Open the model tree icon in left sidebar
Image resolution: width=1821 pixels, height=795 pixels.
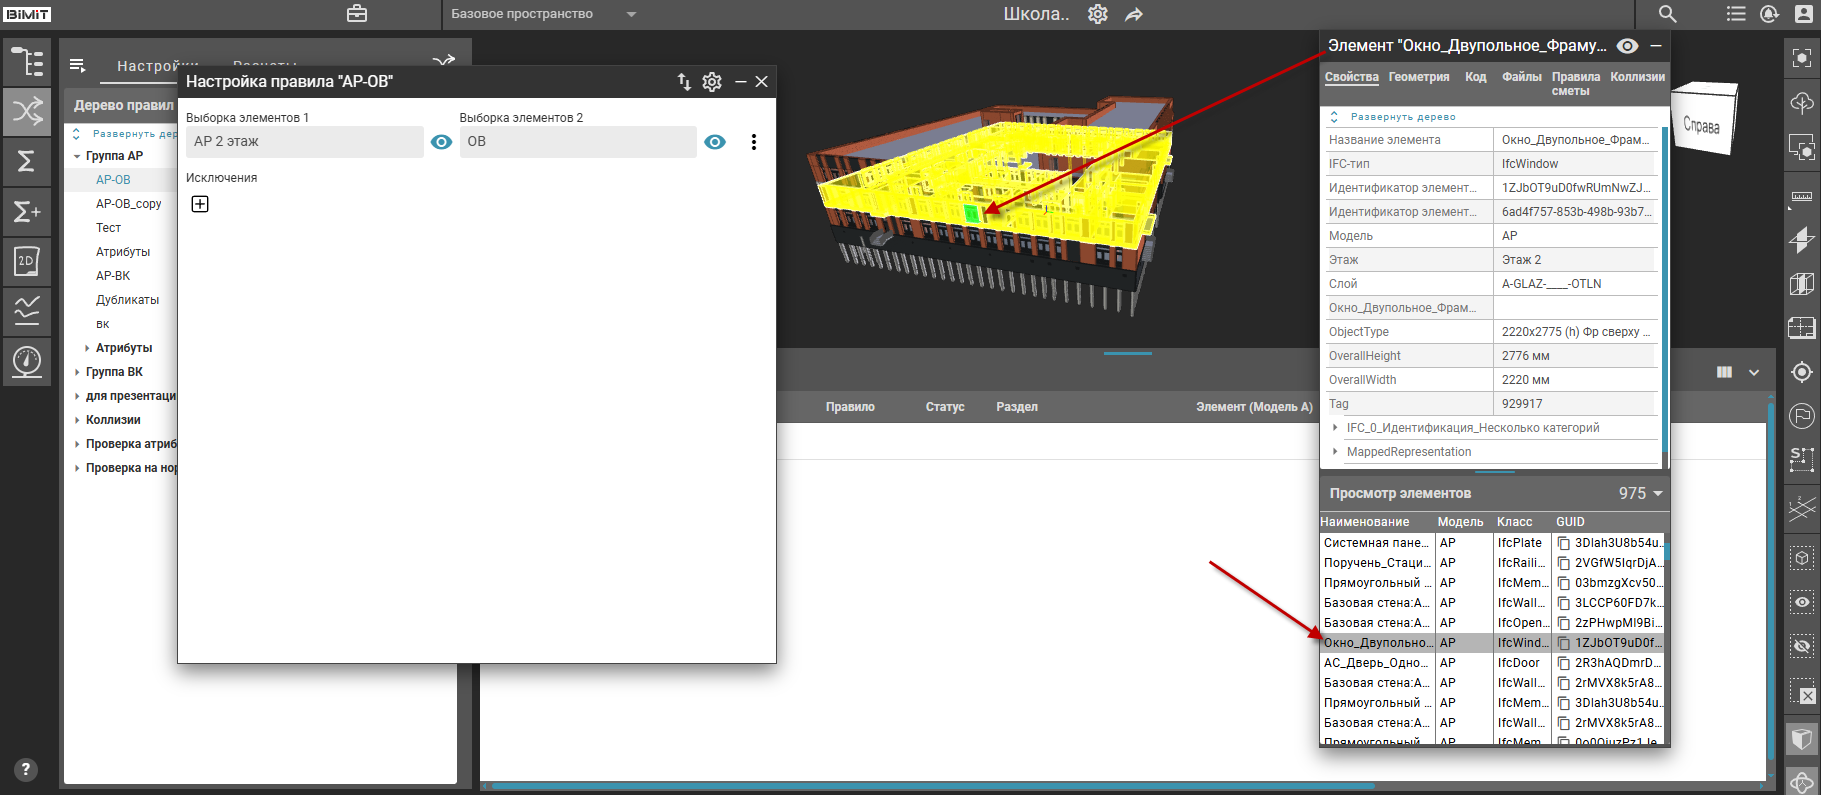(27, 62)
